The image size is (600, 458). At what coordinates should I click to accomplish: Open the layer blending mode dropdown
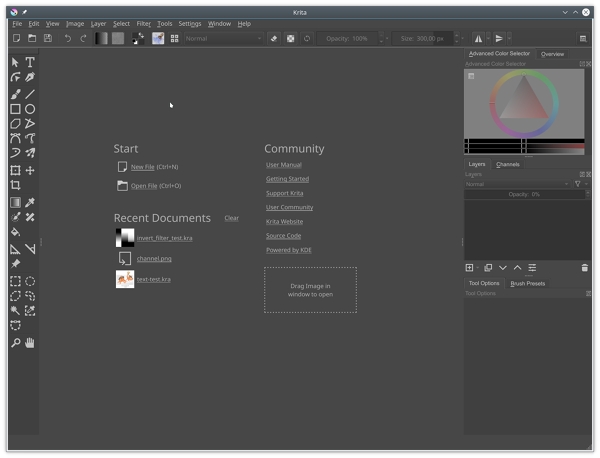tap(517, 184)
